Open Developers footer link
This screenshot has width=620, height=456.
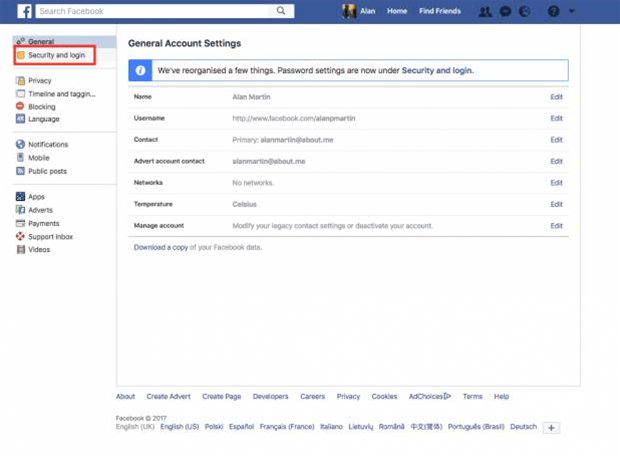click(x=270, y=396)
